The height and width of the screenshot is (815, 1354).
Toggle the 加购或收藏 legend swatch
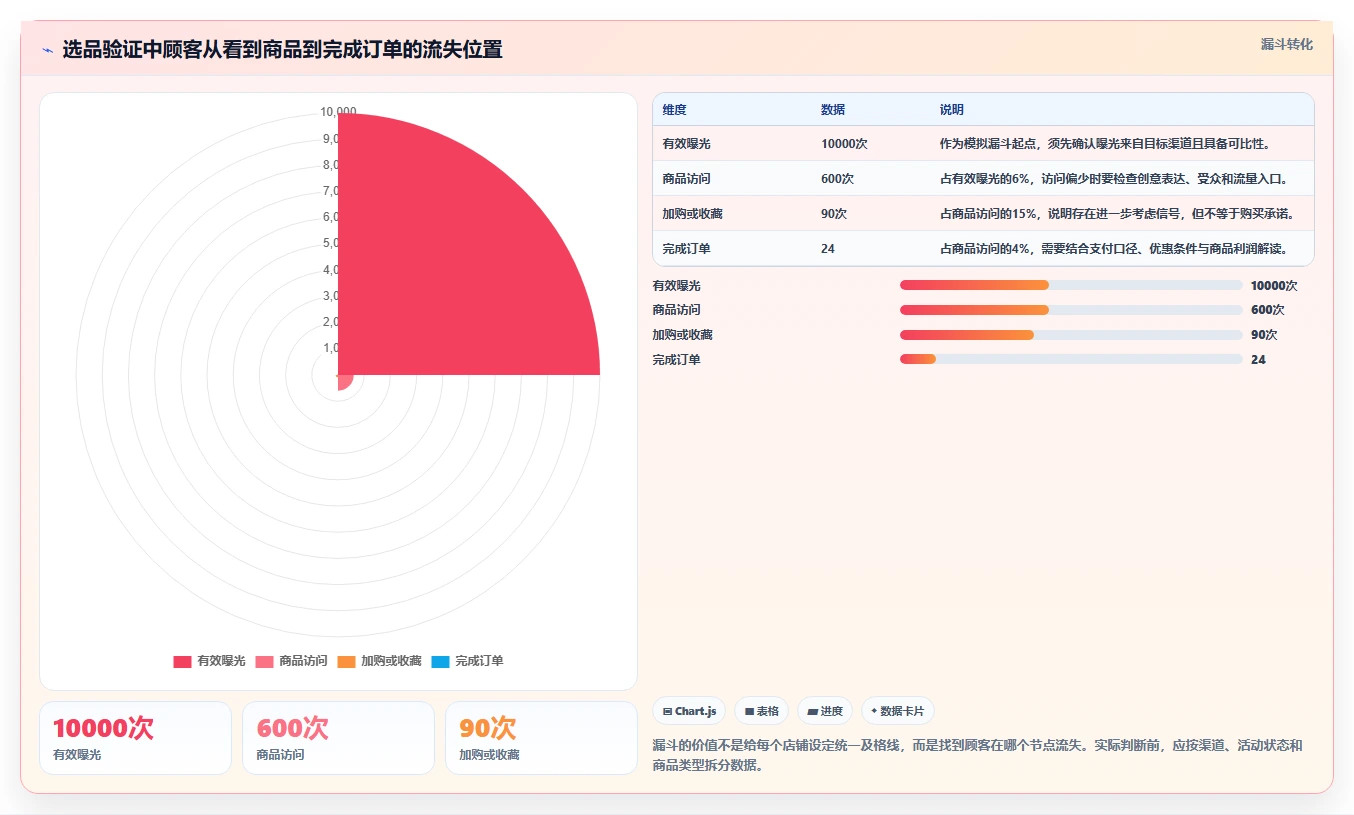[x=346, y=661]
